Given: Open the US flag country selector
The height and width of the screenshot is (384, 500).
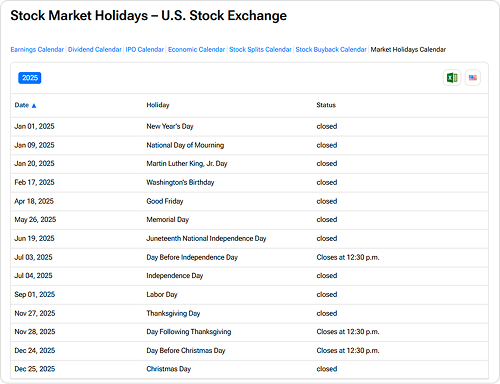Looking at the screenshot, I should pos(473,78).
